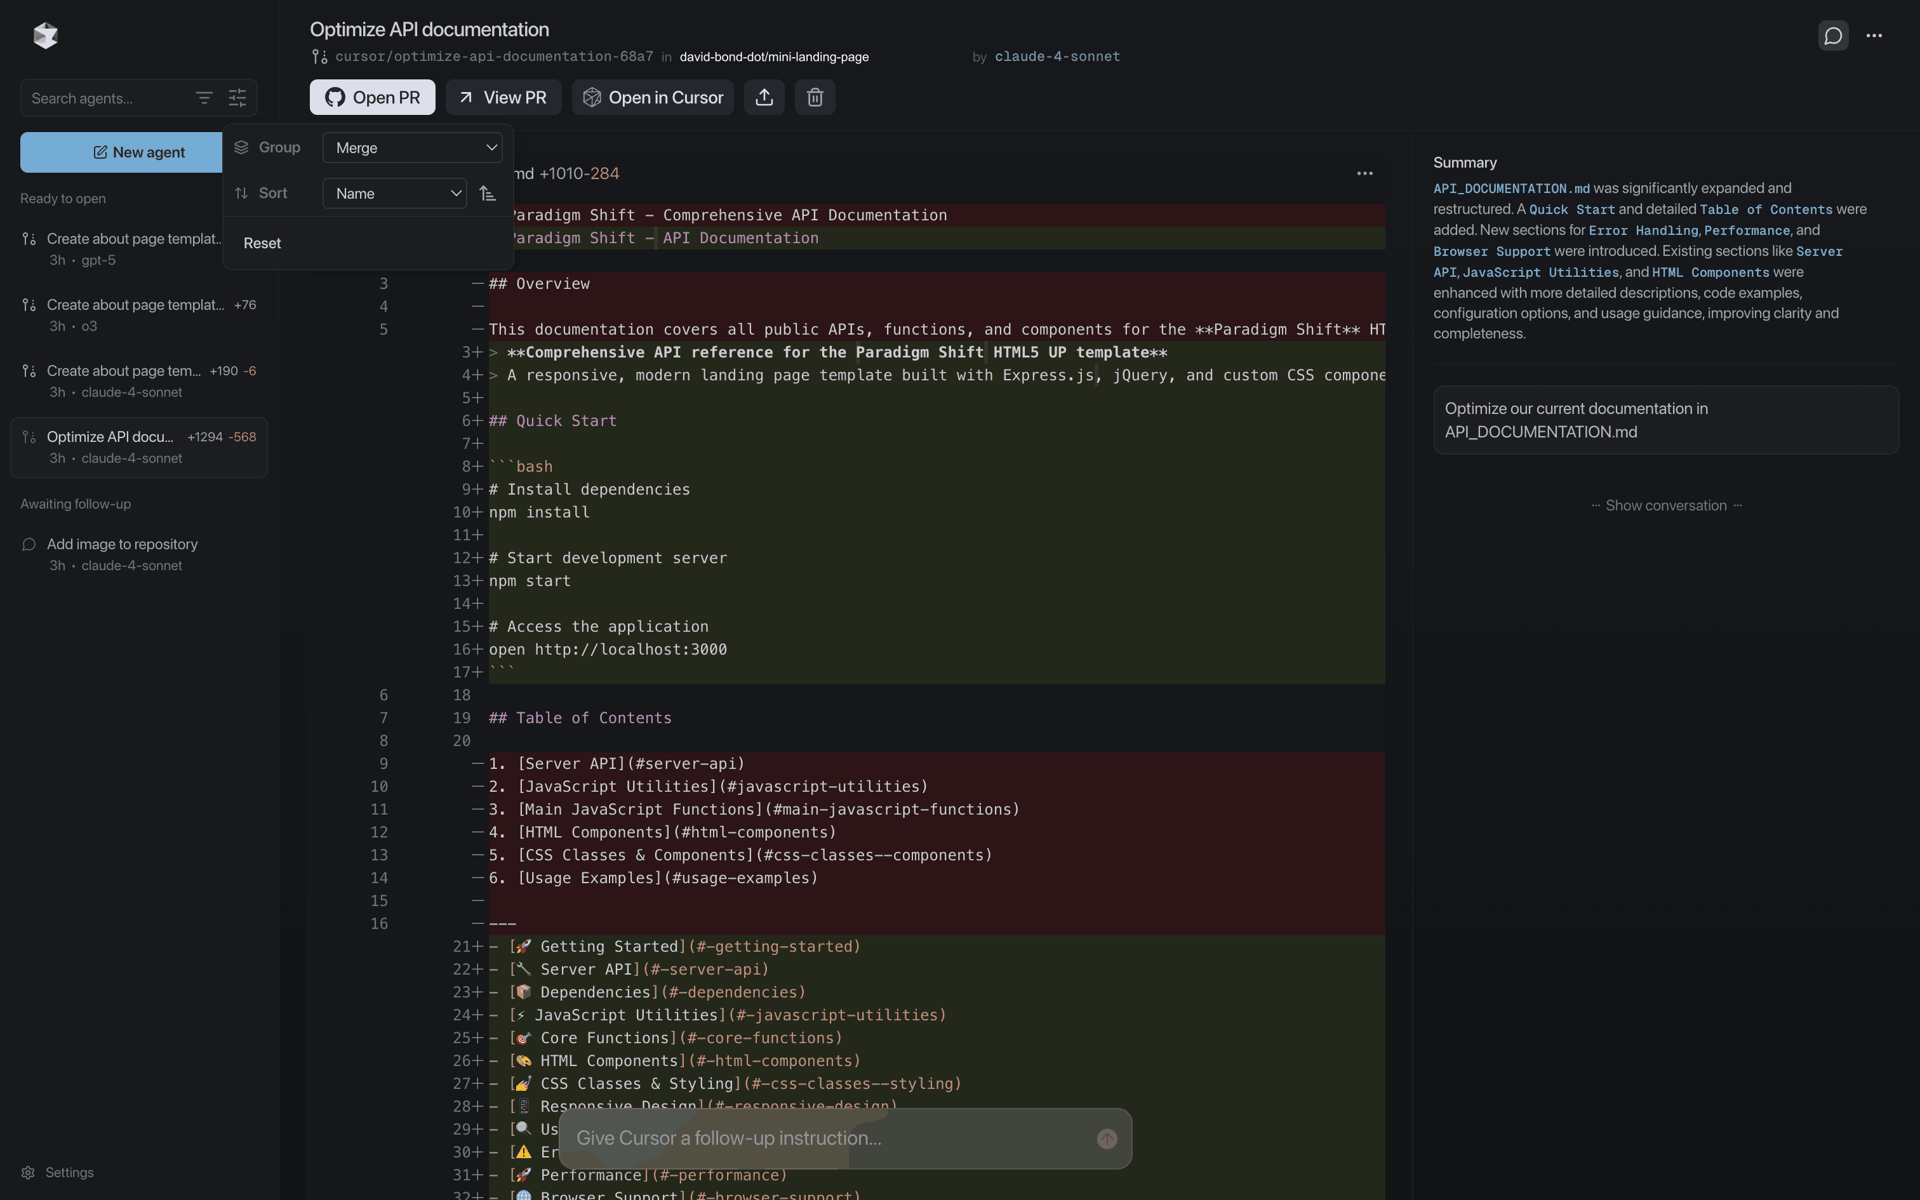Delete agent with the trash icon
The width and height of the screenshot is (1920, 1200).
pyautogui.click(x=815, y=97)
